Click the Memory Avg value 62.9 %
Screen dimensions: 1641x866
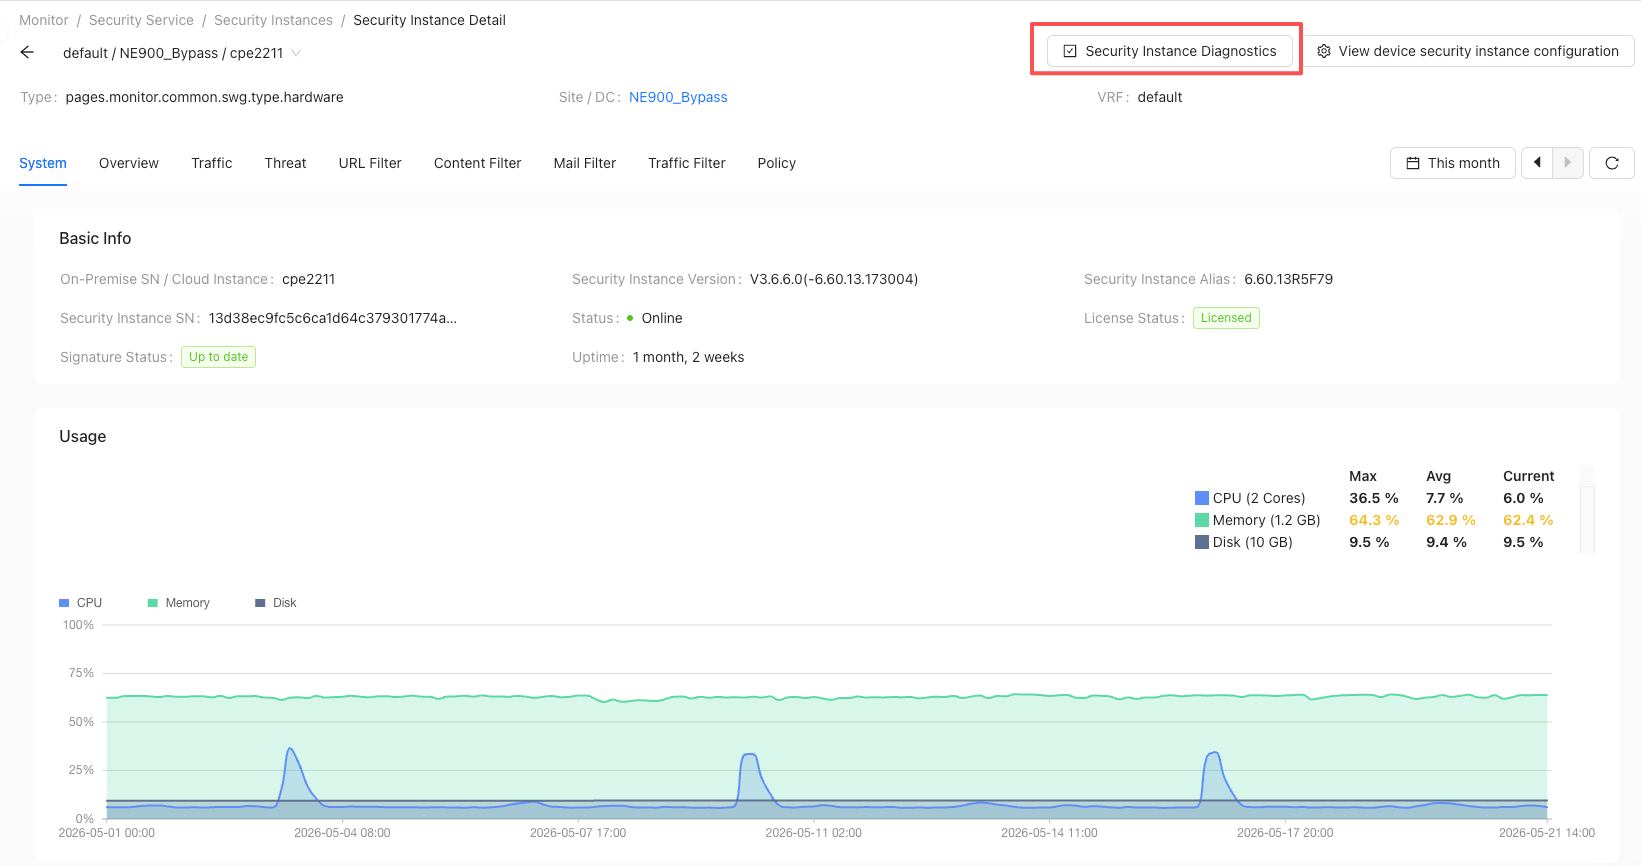coord(1451,520)
